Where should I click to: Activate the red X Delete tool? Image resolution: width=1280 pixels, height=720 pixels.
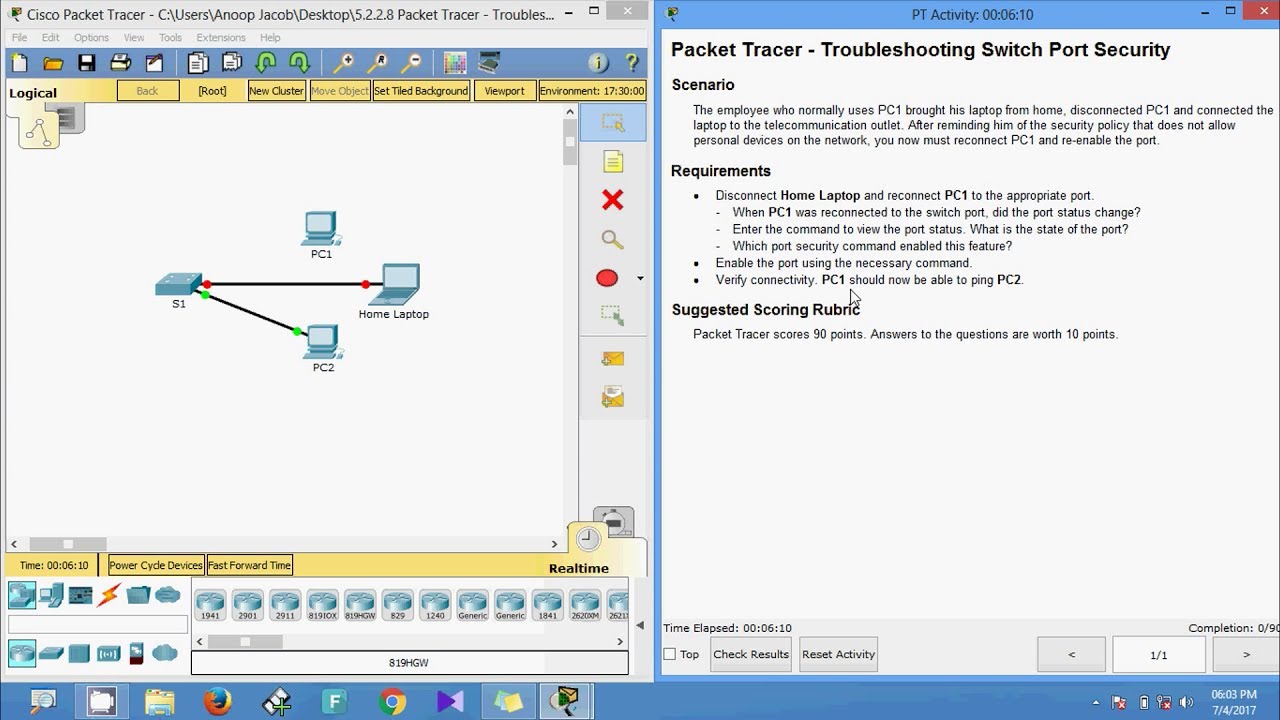tap(613, 200)
